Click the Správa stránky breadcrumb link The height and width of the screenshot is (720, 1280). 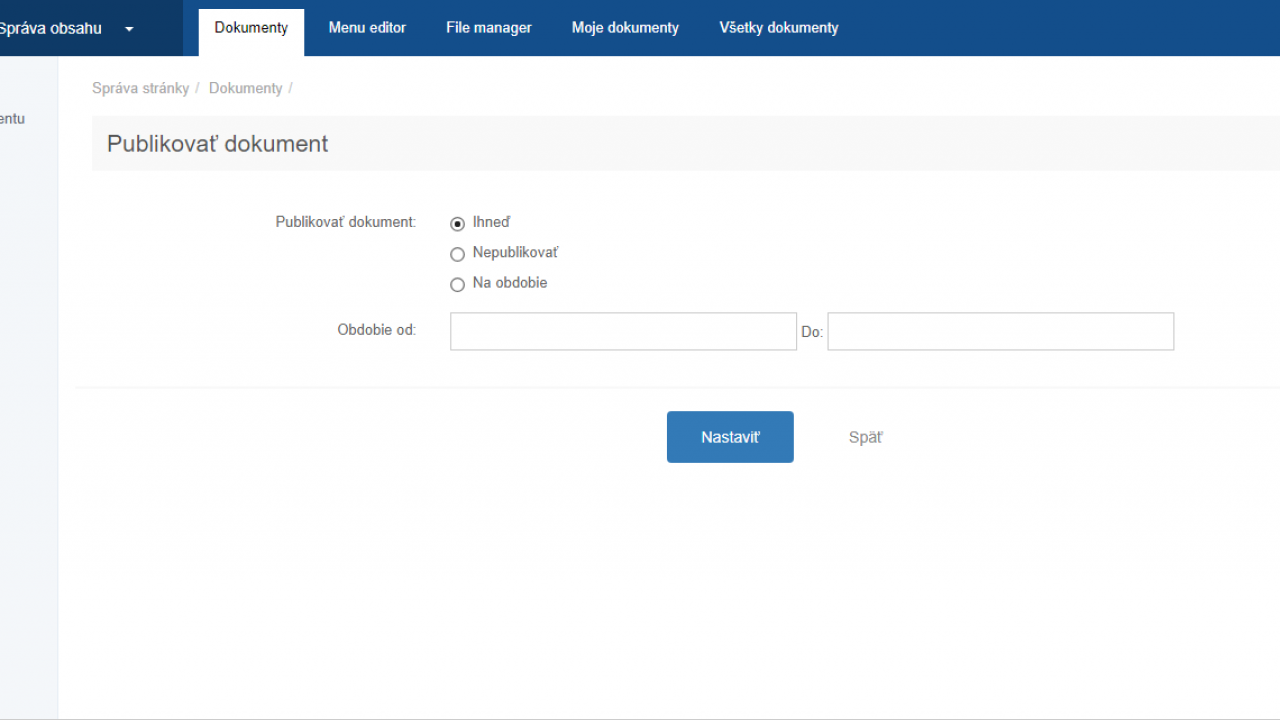click(140, 88)
